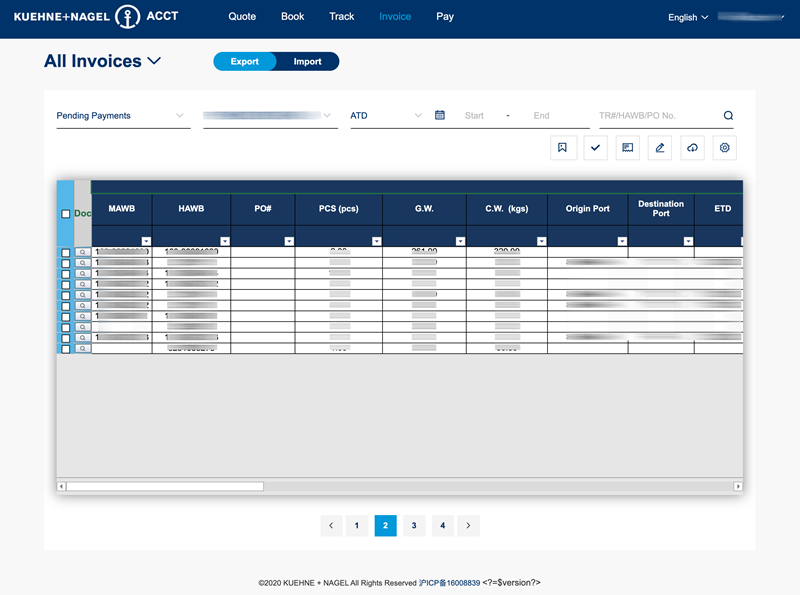Viewport: 800px width, 595px height.
Task: Go to page 3 of invoices
Action: click(x=414, y=525)
